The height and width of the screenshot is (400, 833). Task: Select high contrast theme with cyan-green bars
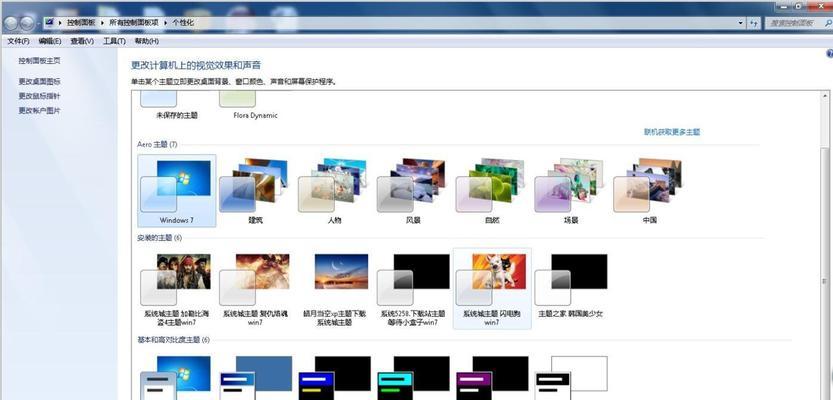pyautogui.click(x=413, y=378)
